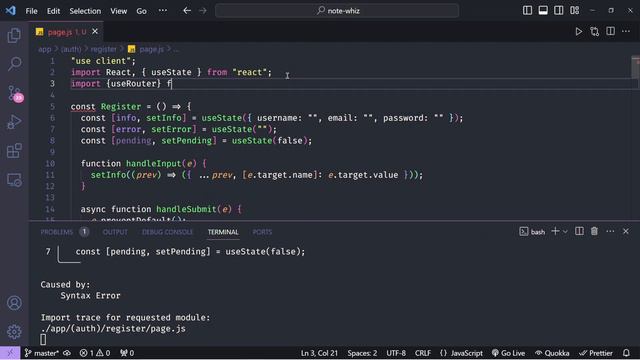
Task: Open the Manage settings gear
Action: pos(14,331)
